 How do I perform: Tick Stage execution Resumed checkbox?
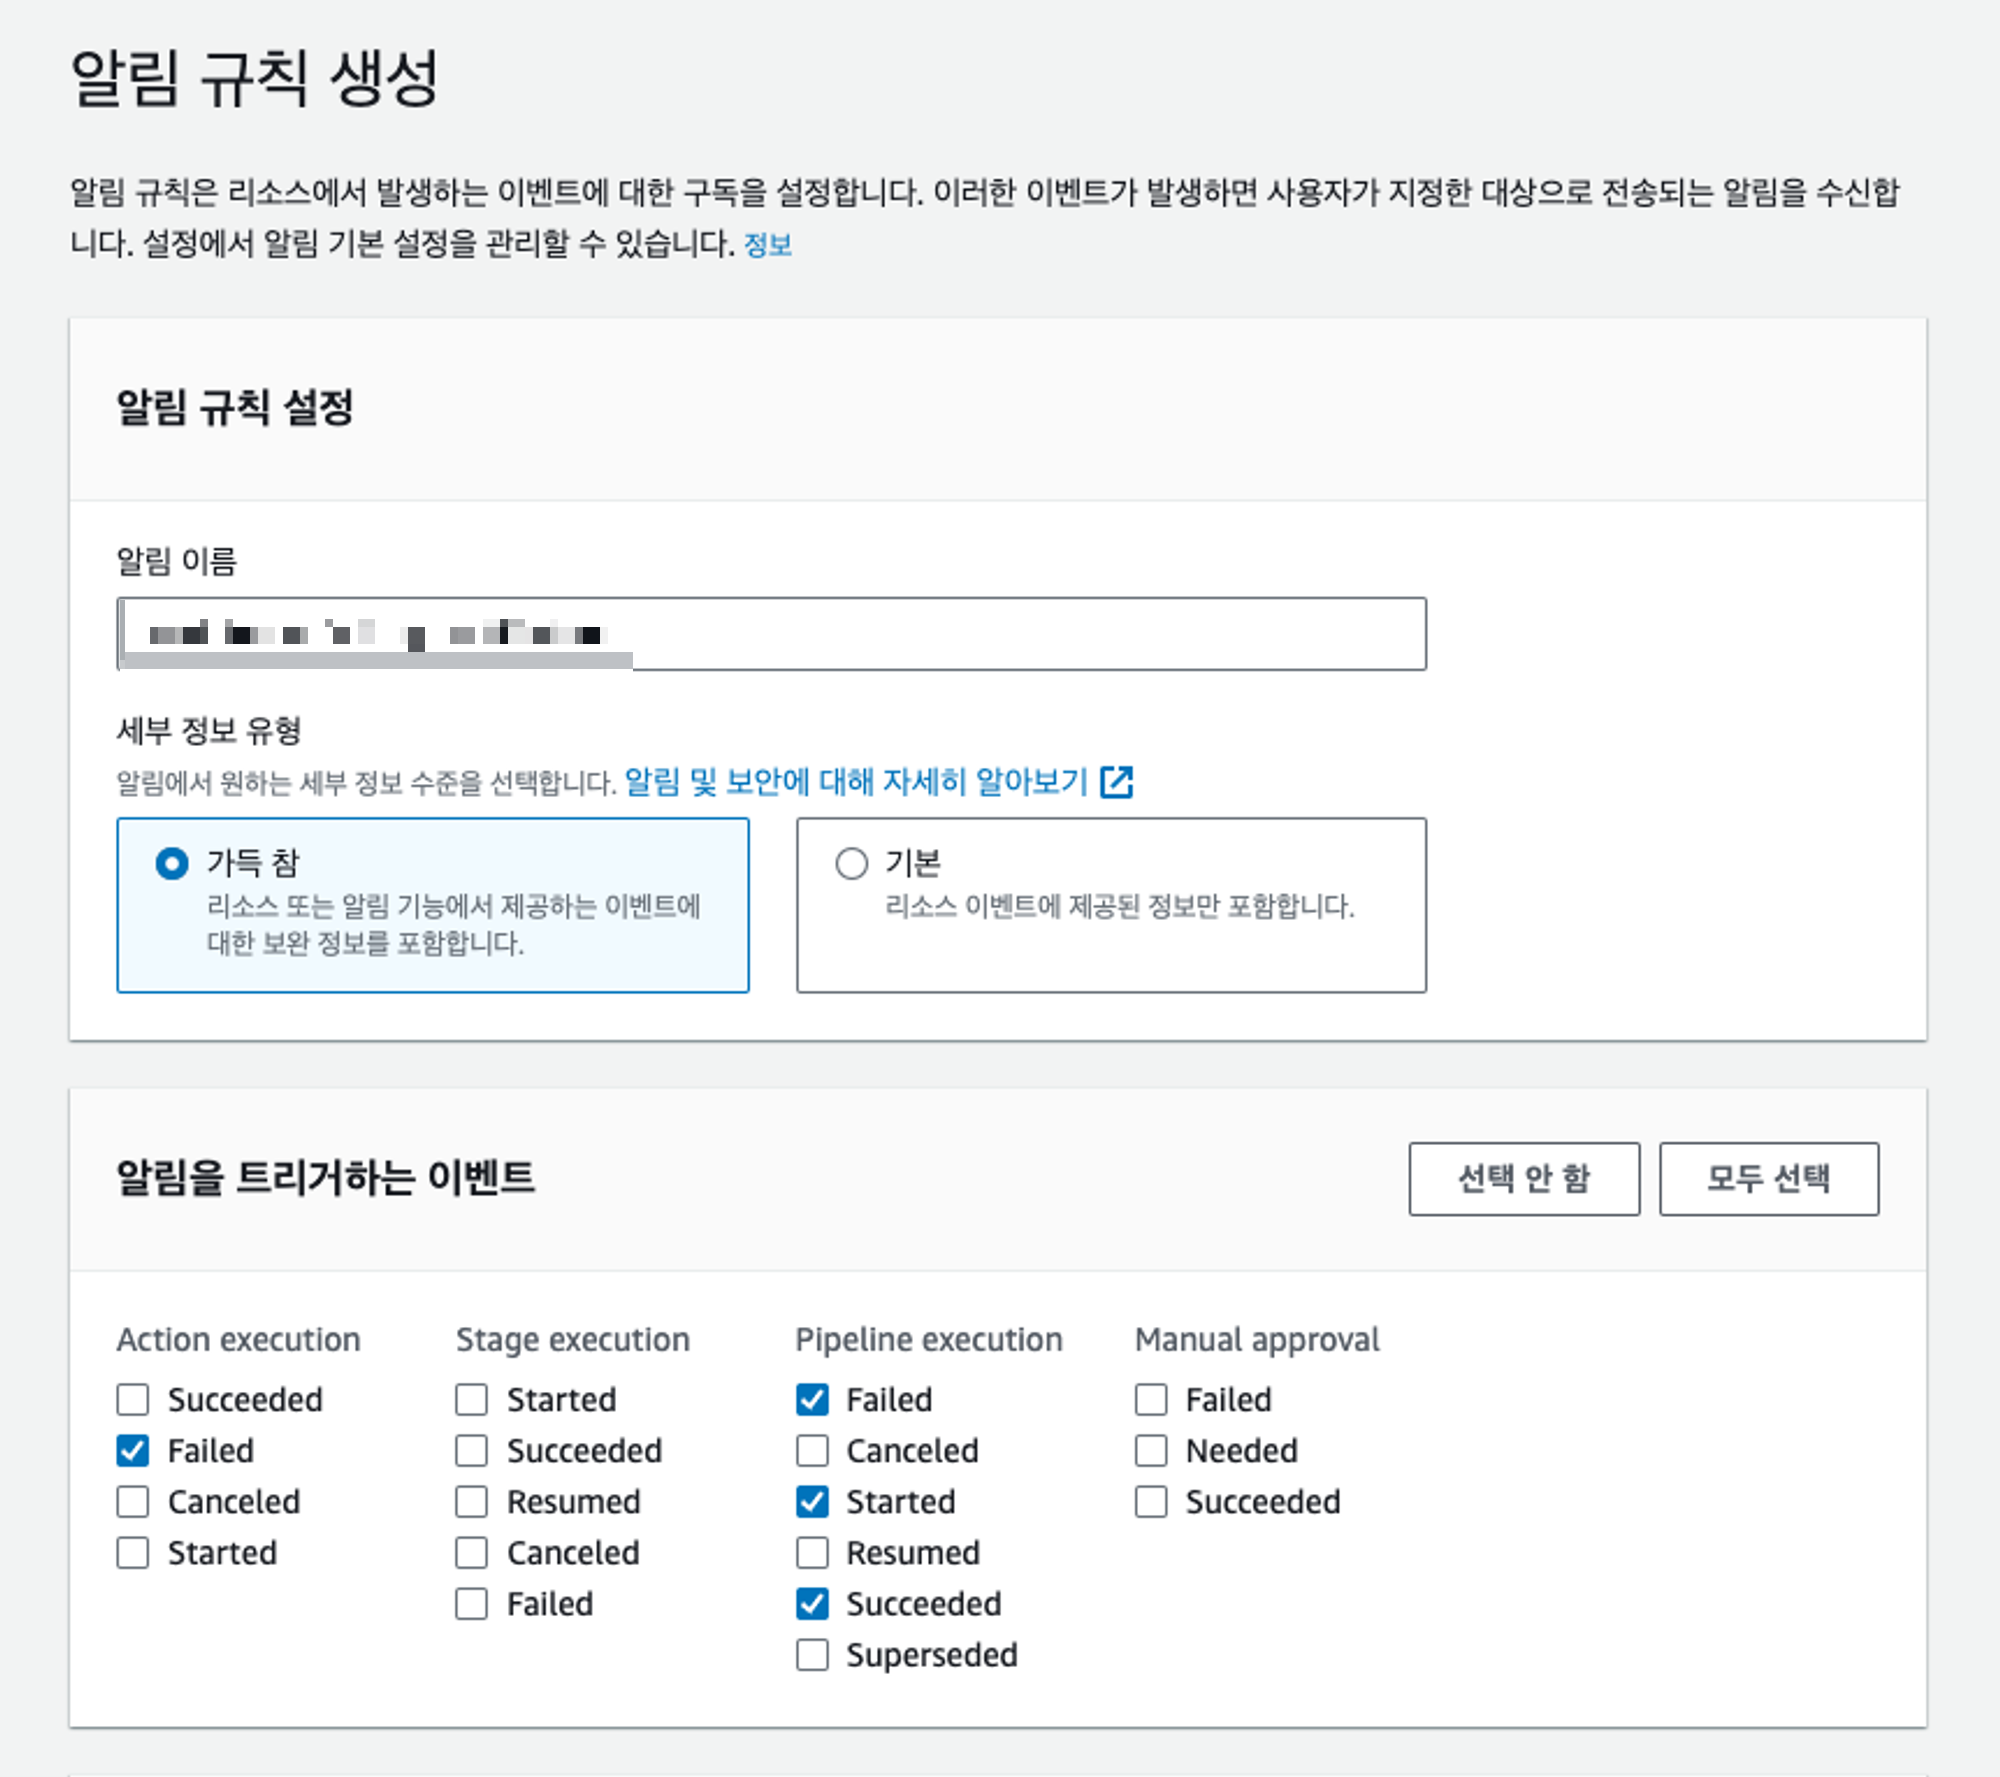472,1501
